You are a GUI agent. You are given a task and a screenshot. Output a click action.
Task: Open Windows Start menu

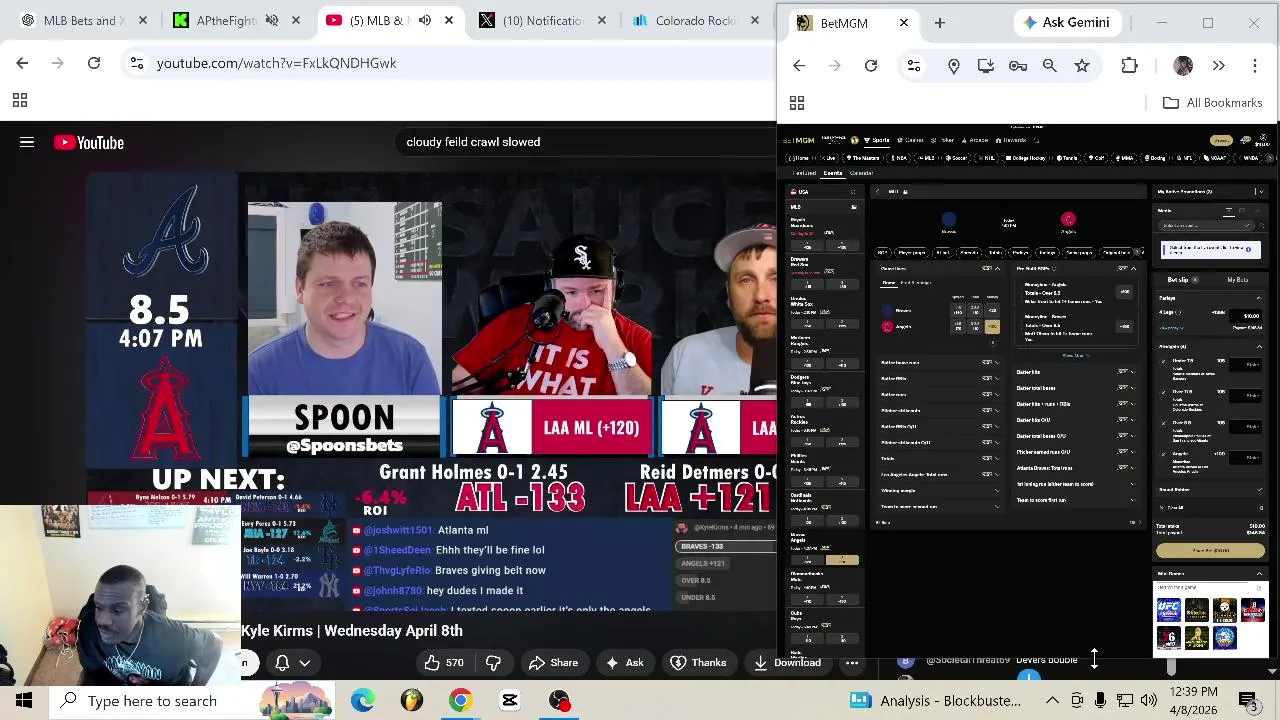24,700
